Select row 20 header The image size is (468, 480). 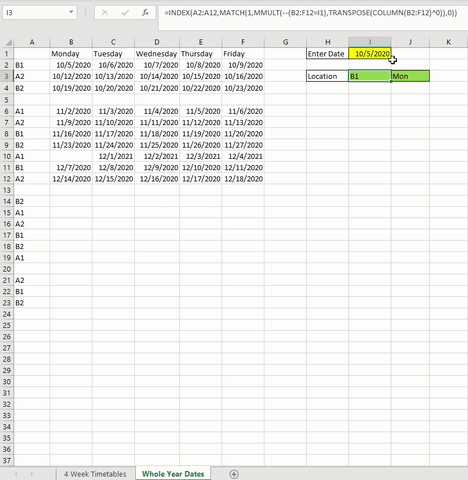pyautogui.click(x=7, y=269)
